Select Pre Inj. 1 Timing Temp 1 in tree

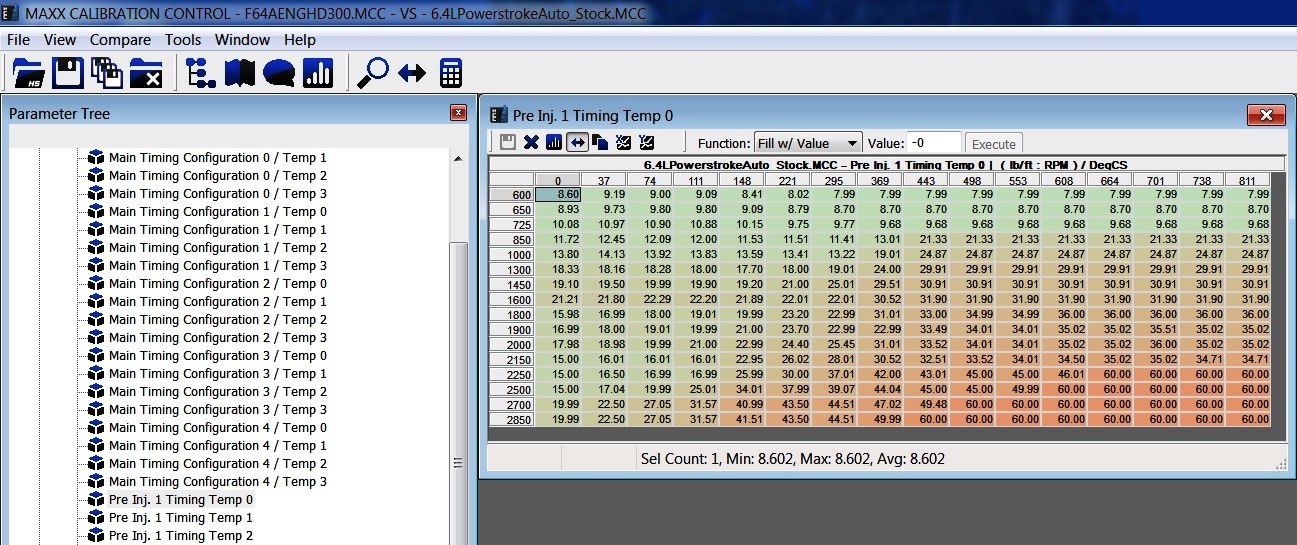tap(180, 518)
